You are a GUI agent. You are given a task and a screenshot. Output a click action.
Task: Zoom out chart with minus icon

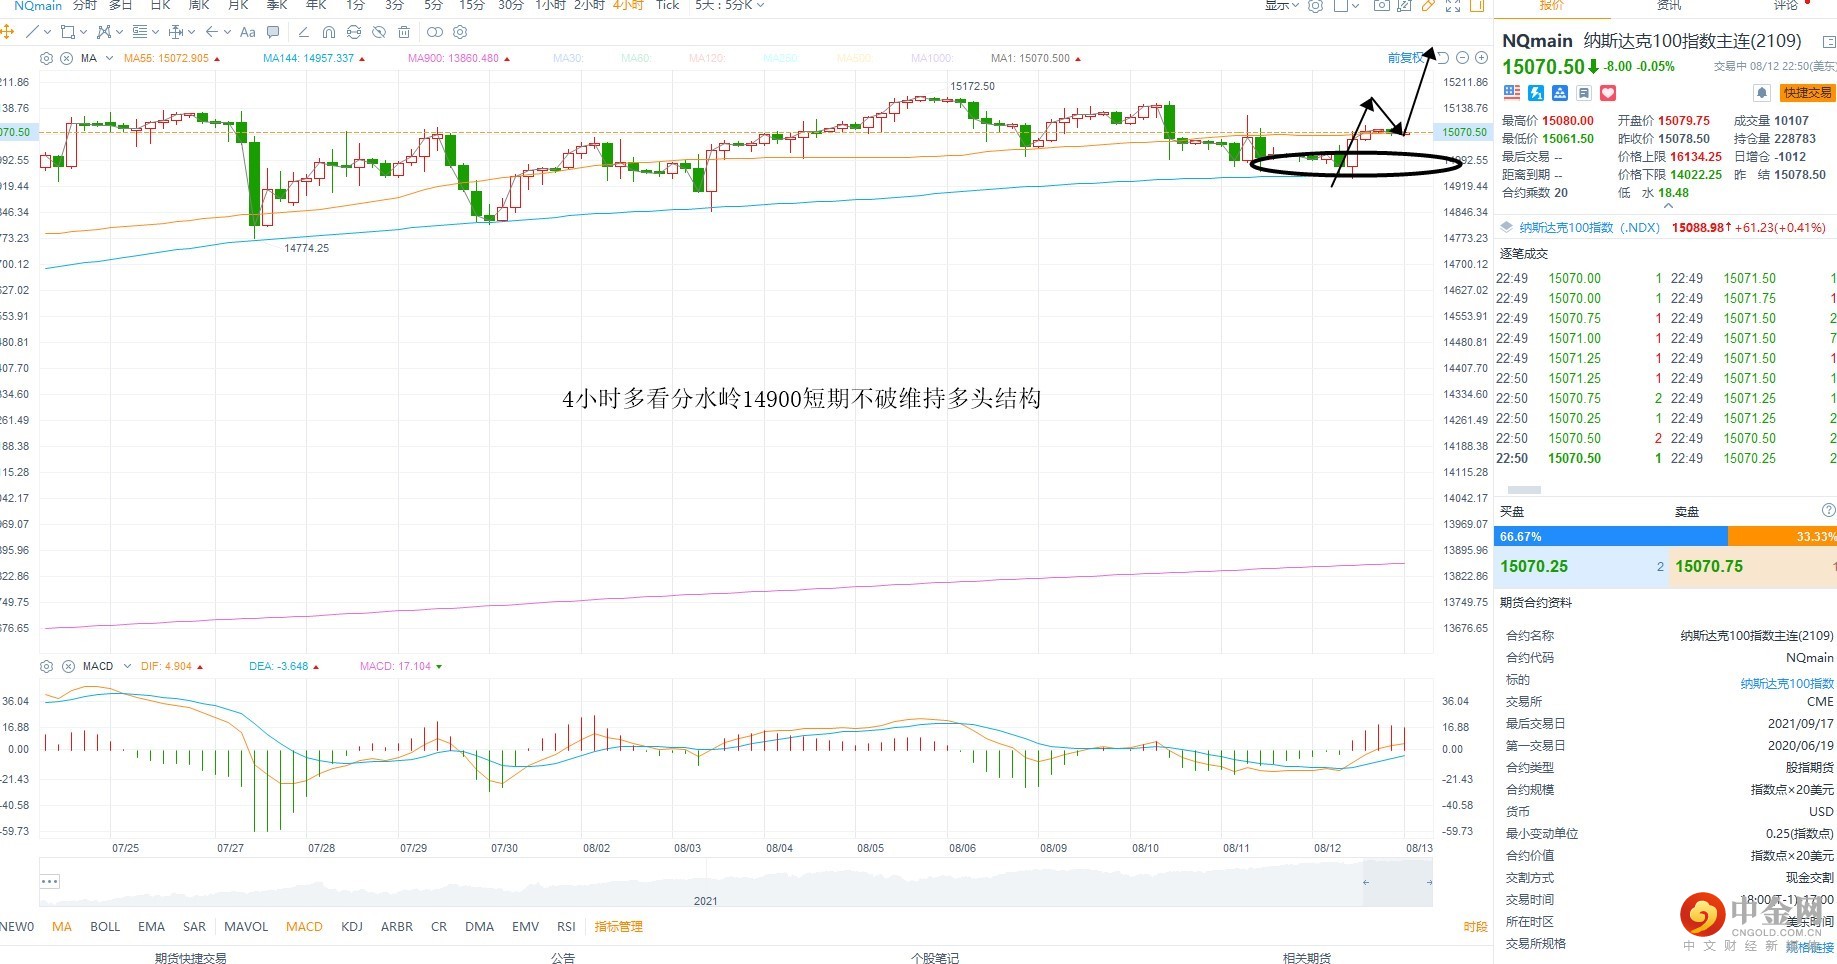(x=1463, y=58)
